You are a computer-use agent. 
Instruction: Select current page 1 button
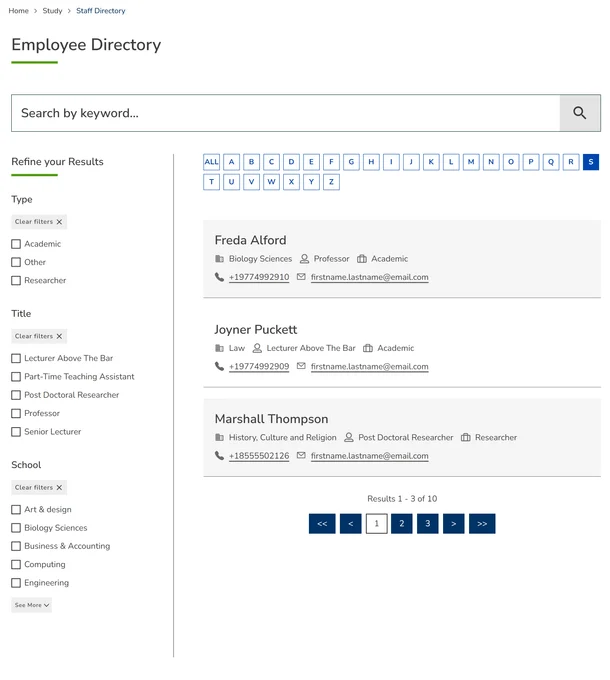pyautogui.click(x=376, y=523)
